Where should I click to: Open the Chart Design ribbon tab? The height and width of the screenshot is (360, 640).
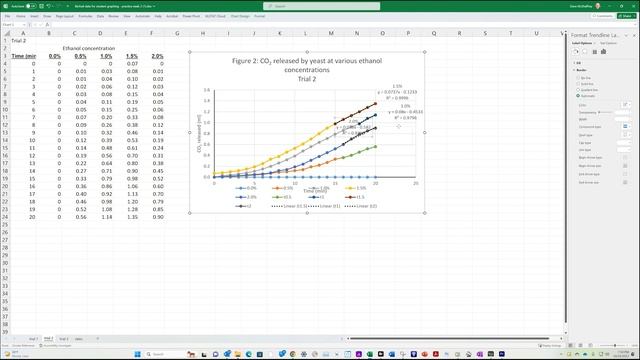(240, 16)
